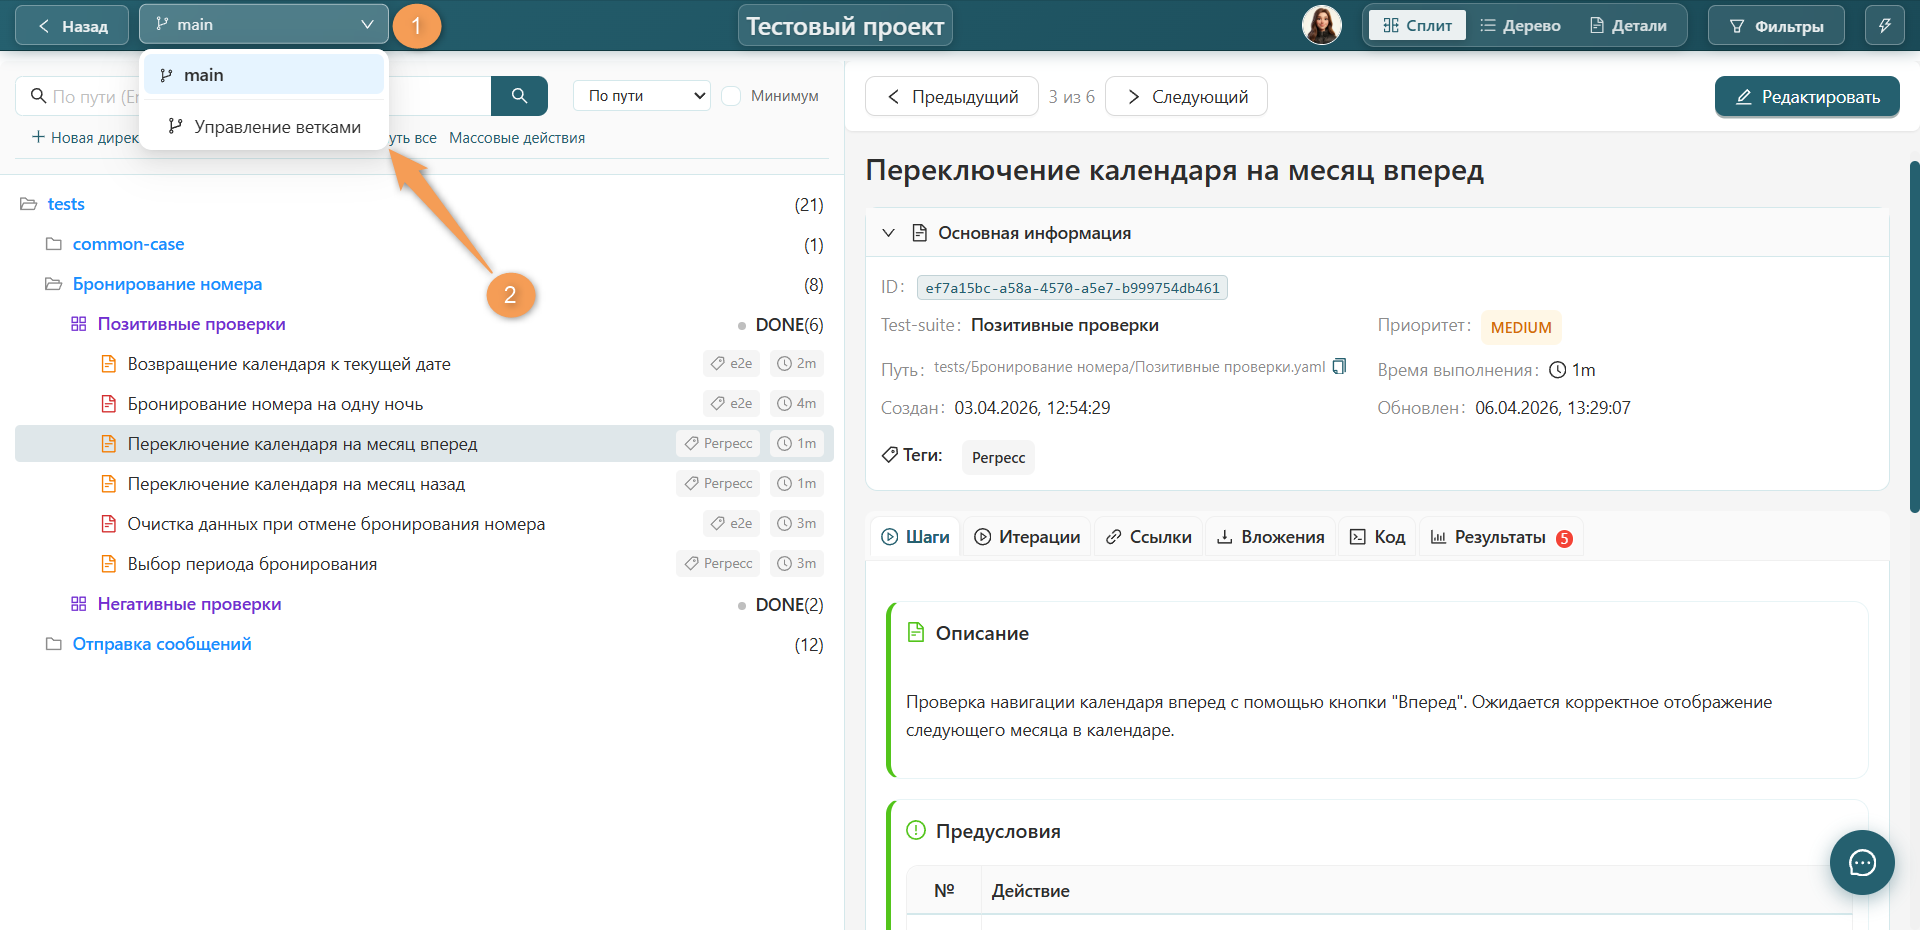Image resolution: width=1920 pixels, height=930 pixels.
Task: Click the Время выполнения clock icon
Action: [1557, 370]
